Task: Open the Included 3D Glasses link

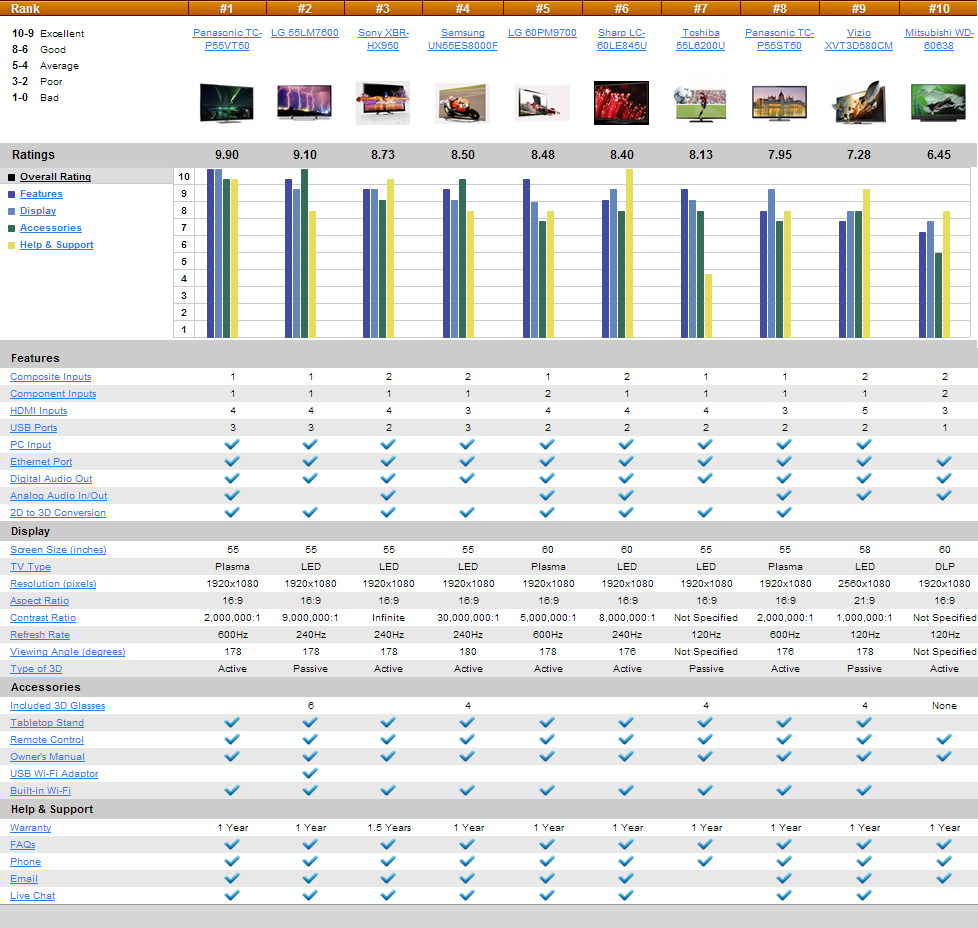Action: [x=57, y=705]
